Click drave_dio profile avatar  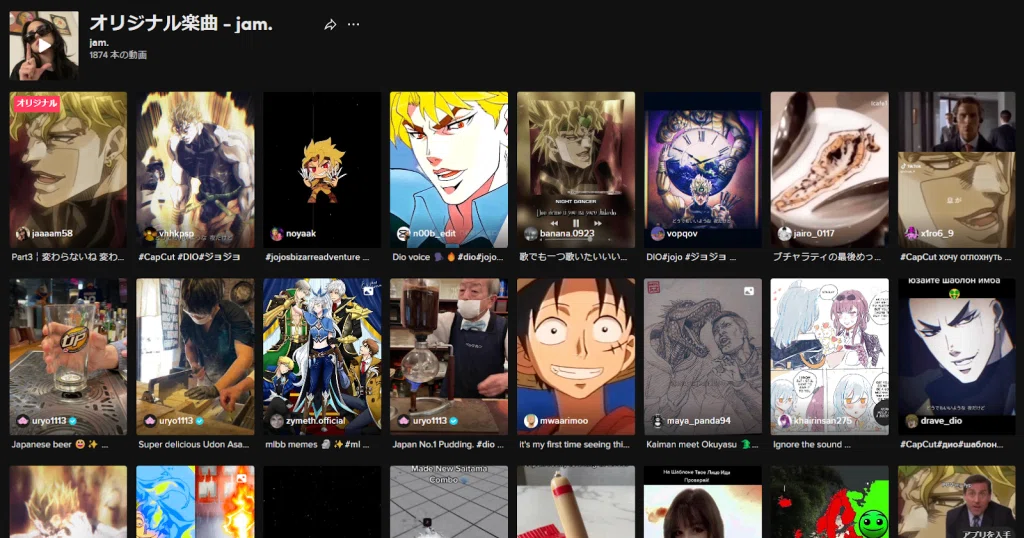tap(911, 420)
